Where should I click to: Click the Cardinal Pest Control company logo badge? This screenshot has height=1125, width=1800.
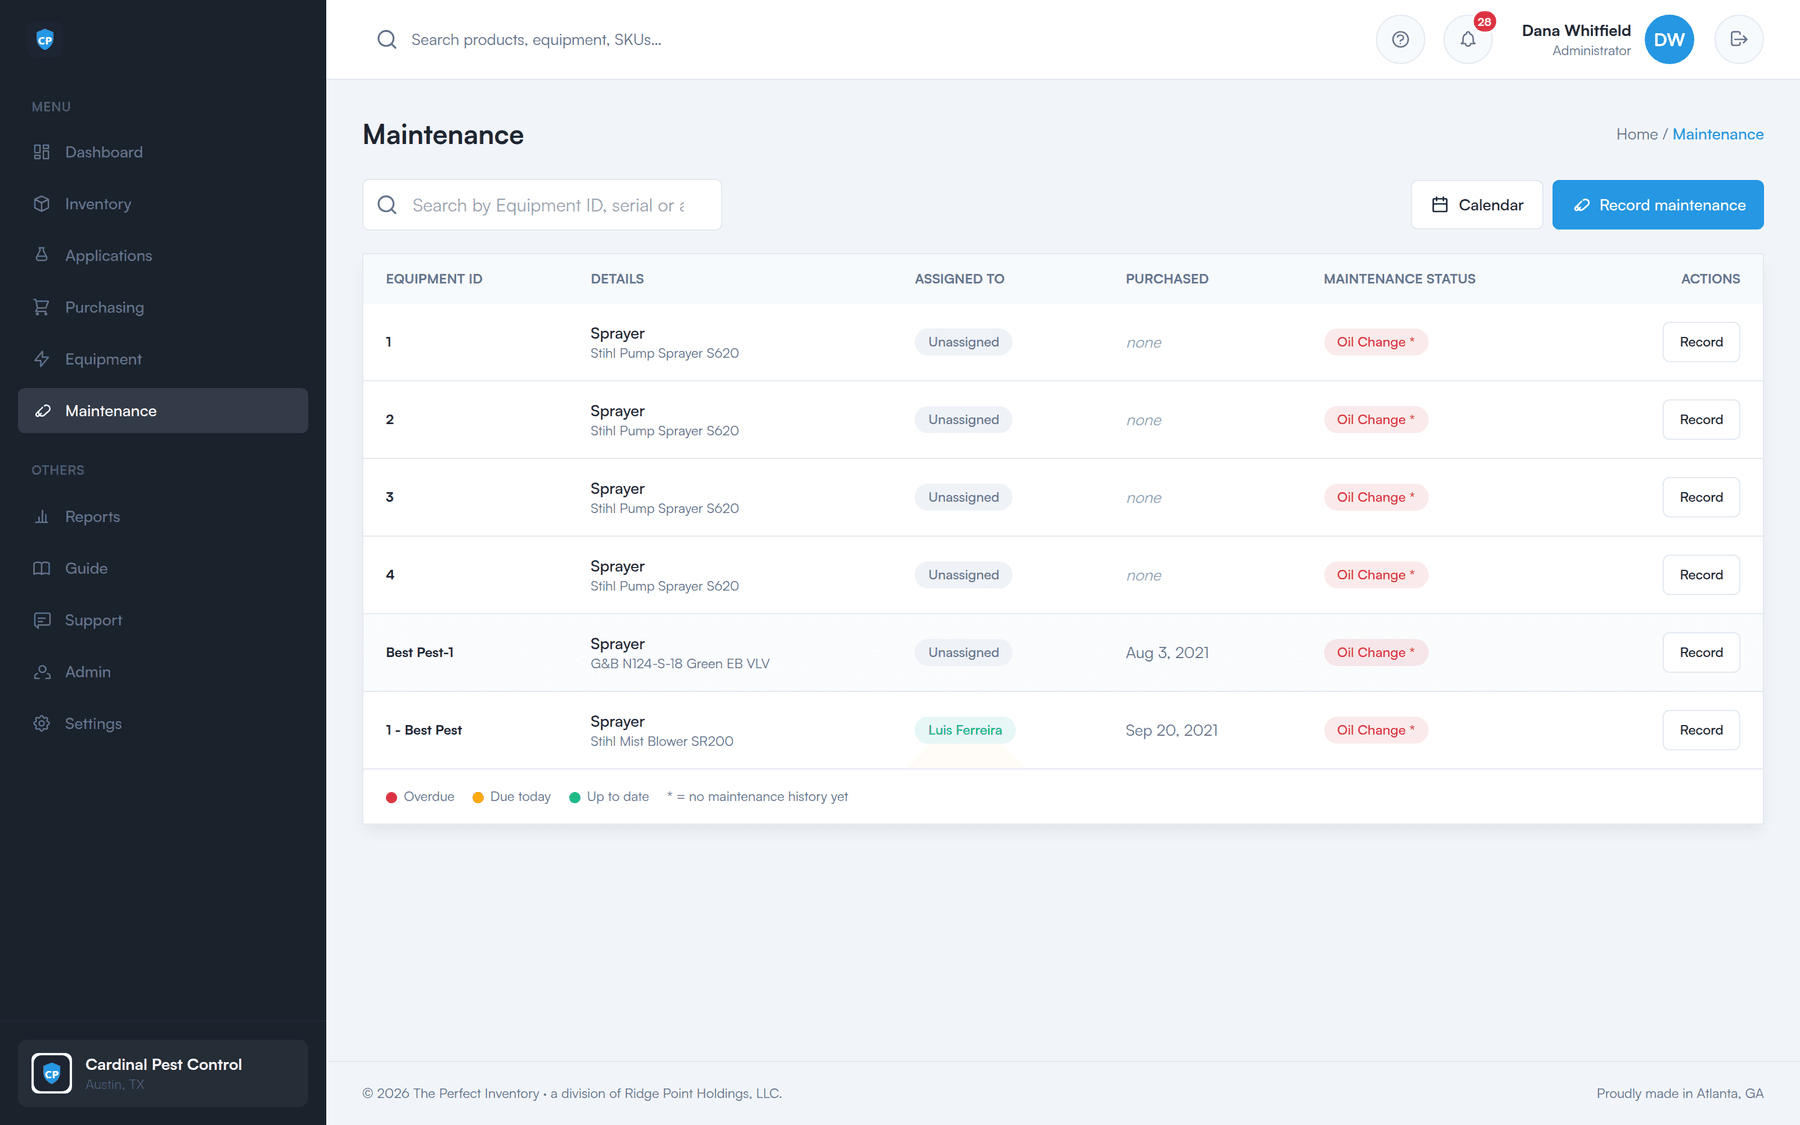[52, 1073]
